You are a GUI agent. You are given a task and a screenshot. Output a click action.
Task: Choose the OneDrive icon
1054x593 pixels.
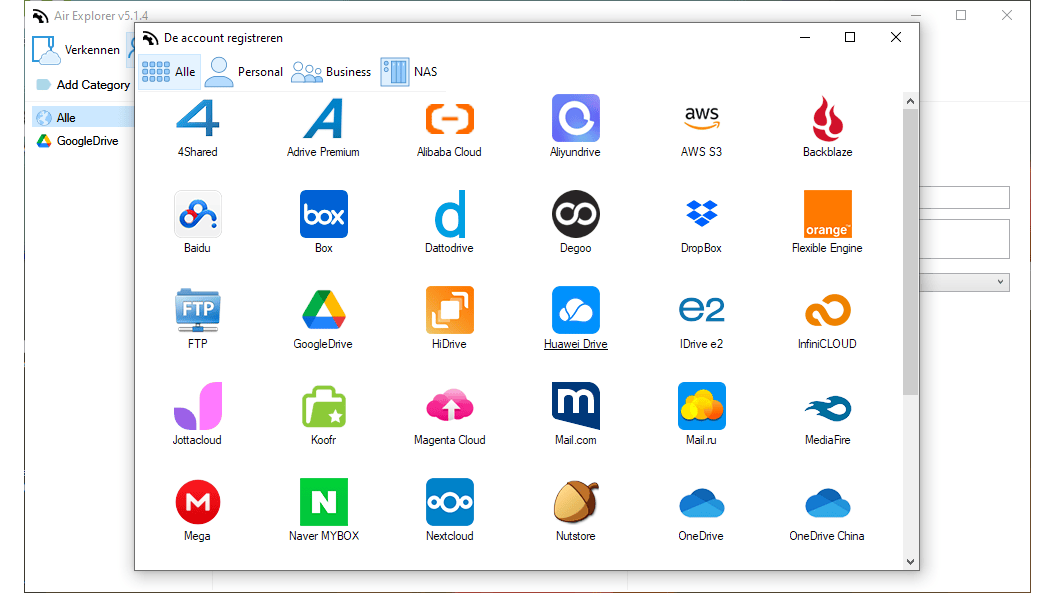pyautogui.click(x=702, y=503)
